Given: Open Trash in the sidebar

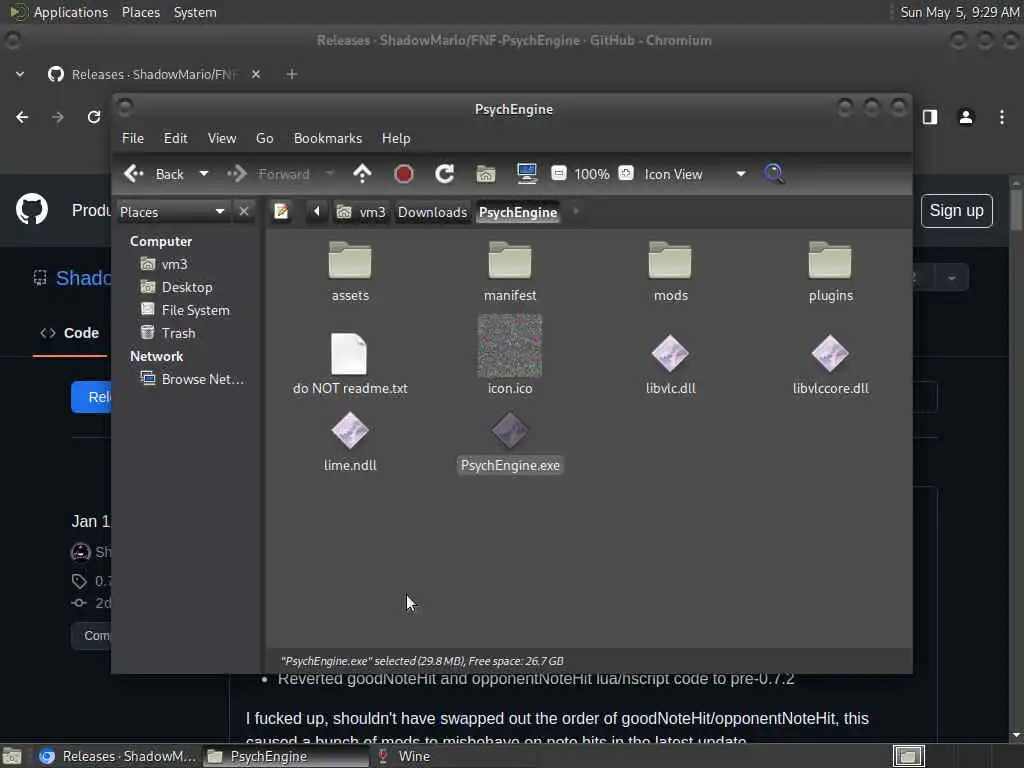Looking at the screenshot, I should point(178,333).
